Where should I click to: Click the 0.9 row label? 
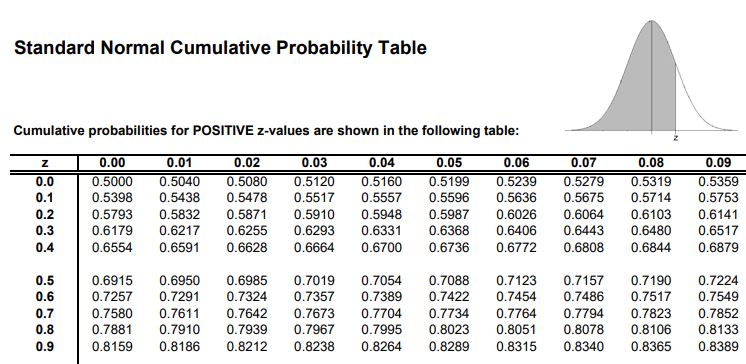pos(45,346)
